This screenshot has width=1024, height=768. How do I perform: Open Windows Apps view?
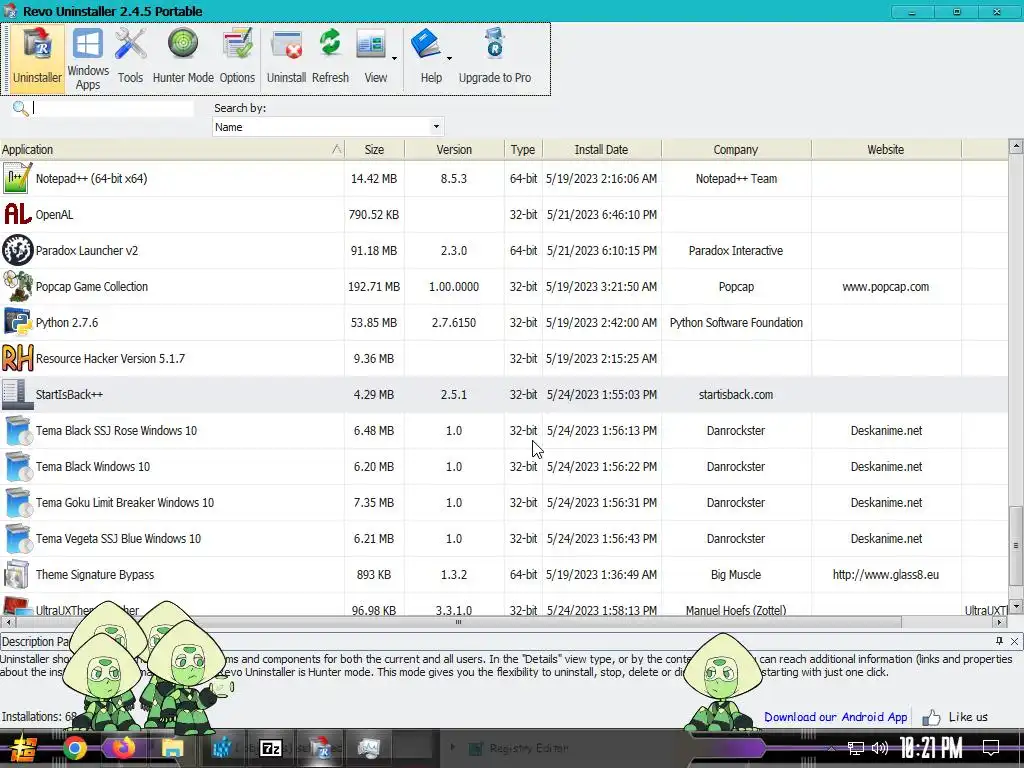tap(88, 57)
